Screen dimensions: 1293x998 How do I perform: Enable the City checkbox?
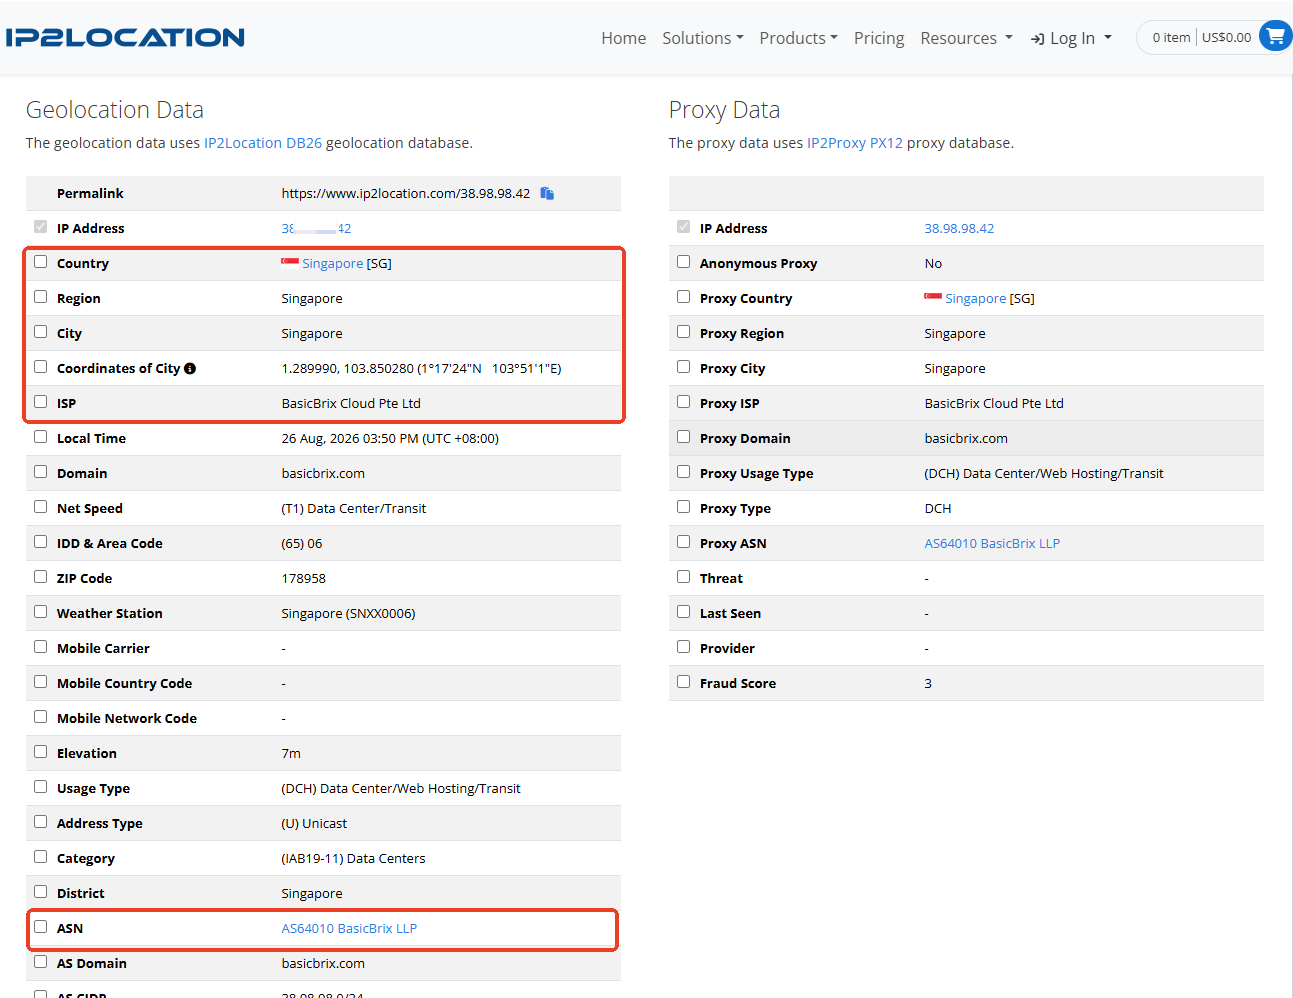tap(41, 332)
